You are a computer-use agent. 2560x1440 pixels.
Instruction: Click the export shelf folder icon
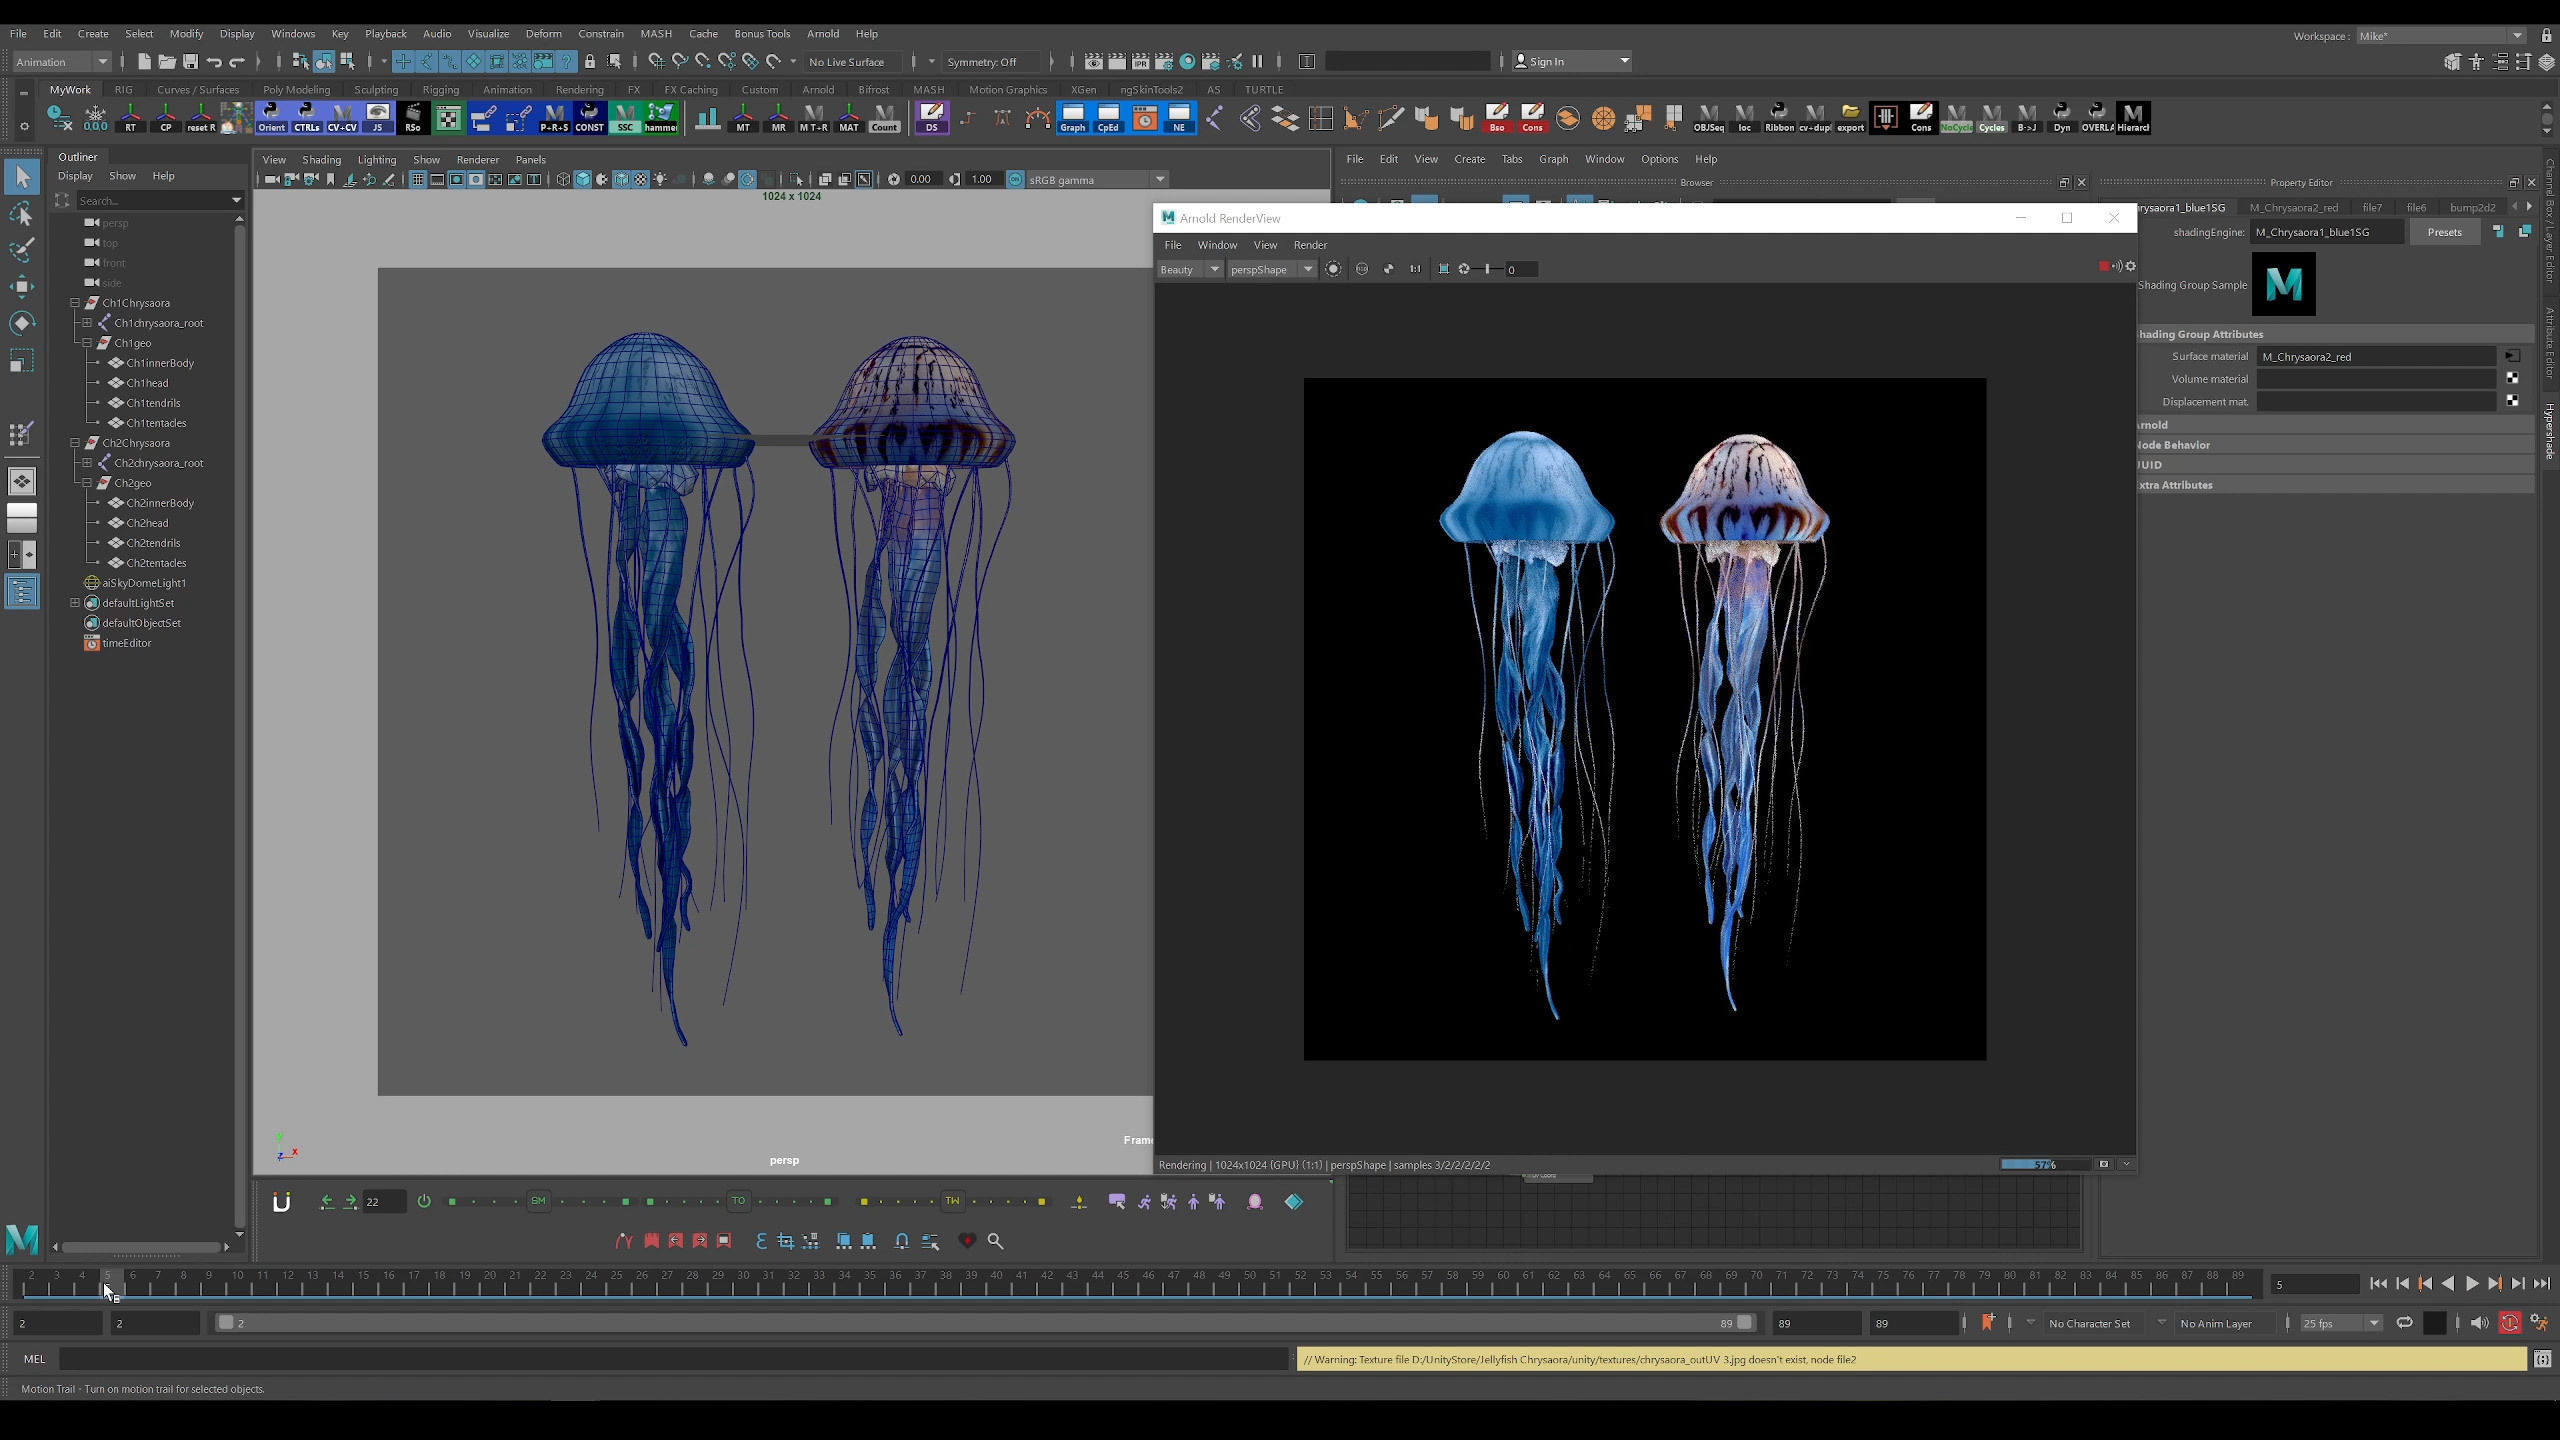(1850, 117)
